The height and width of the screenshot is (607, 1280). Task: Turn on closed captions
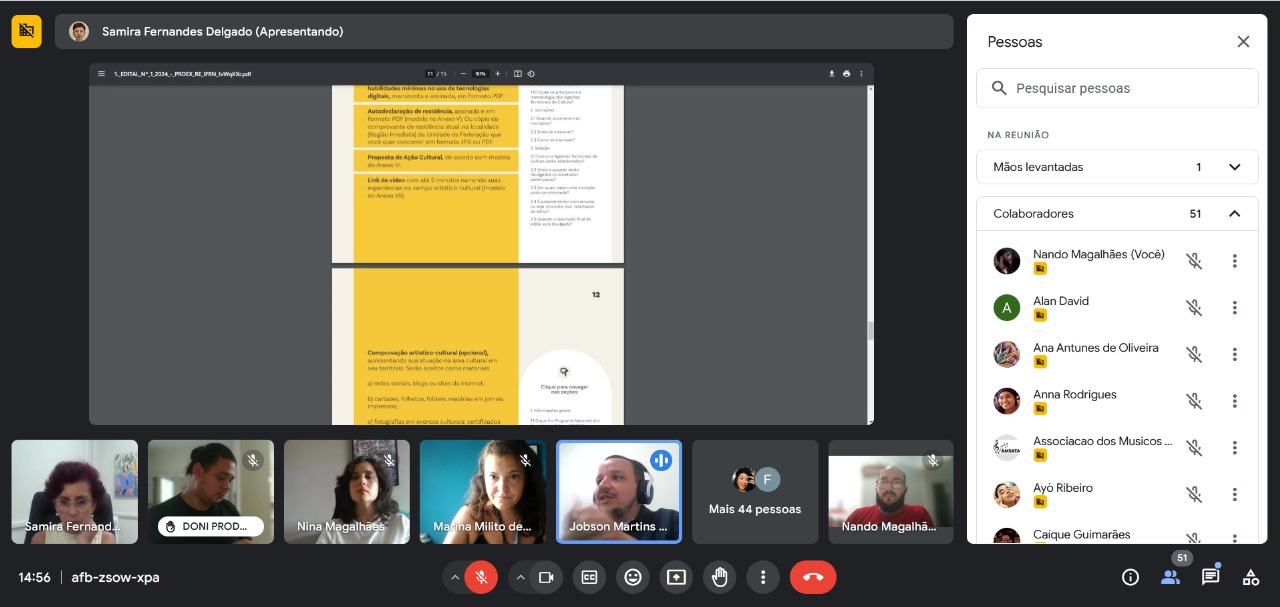tap(589, 577)
